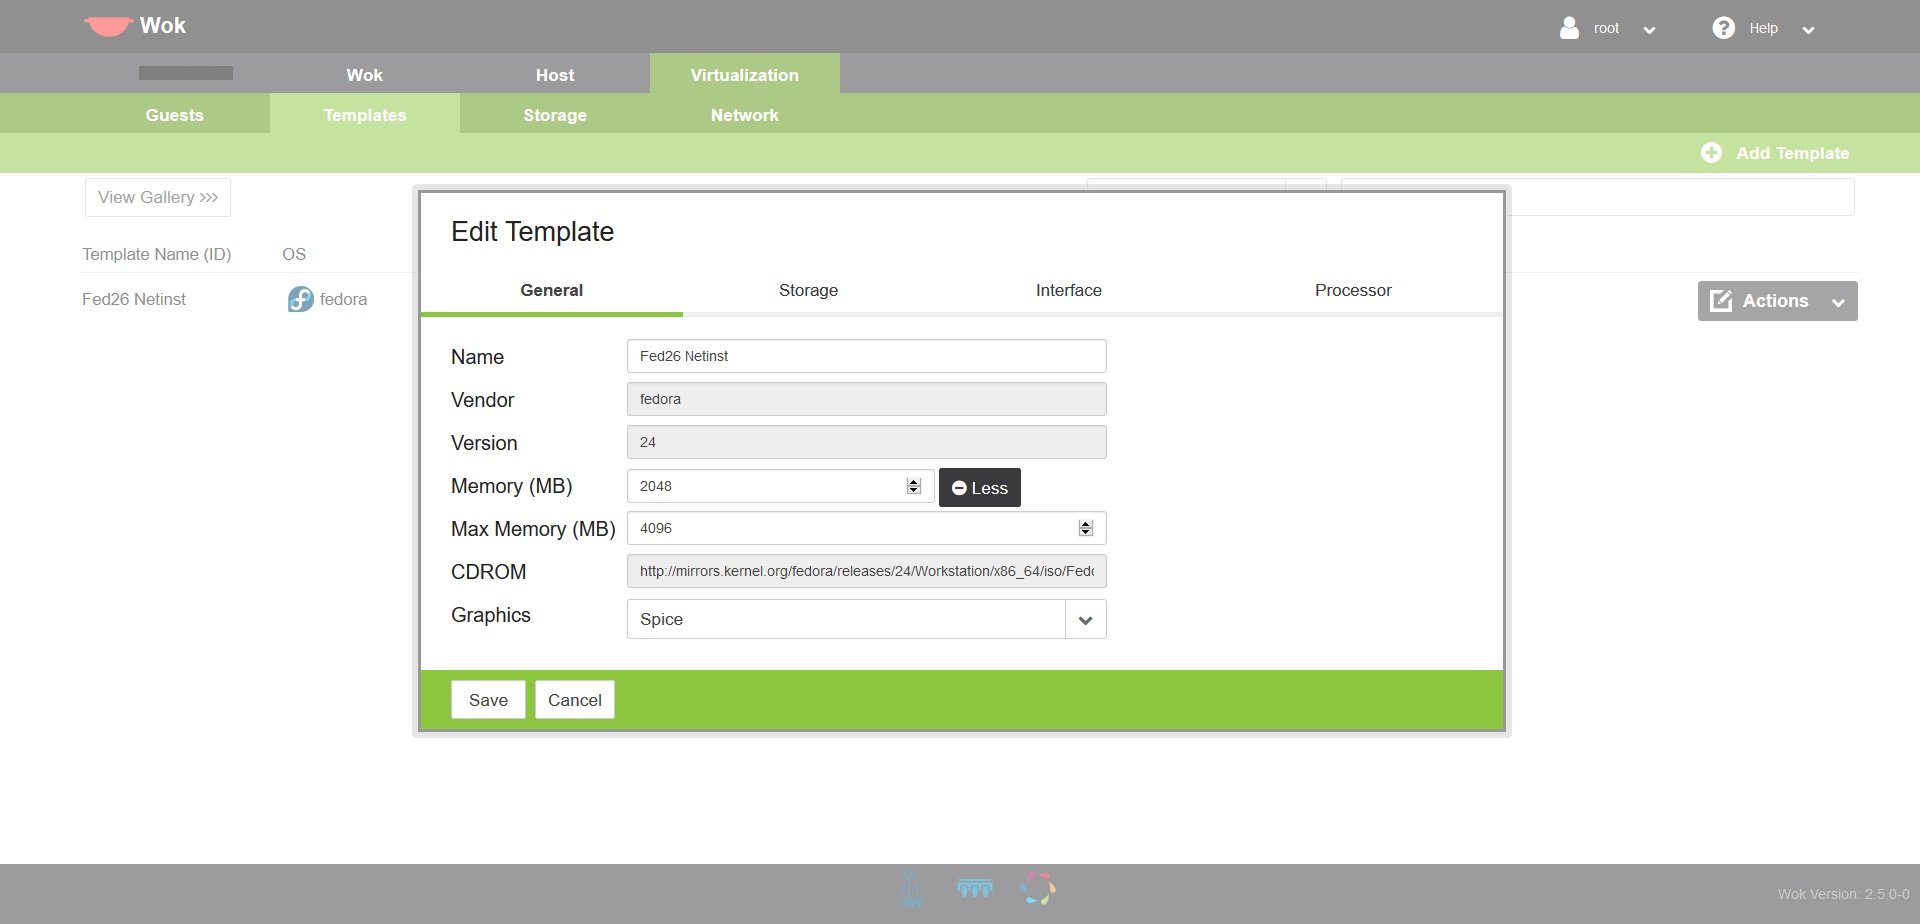
Task: Cancel the Edit Template dialog
Action: (x=574, y=700)
